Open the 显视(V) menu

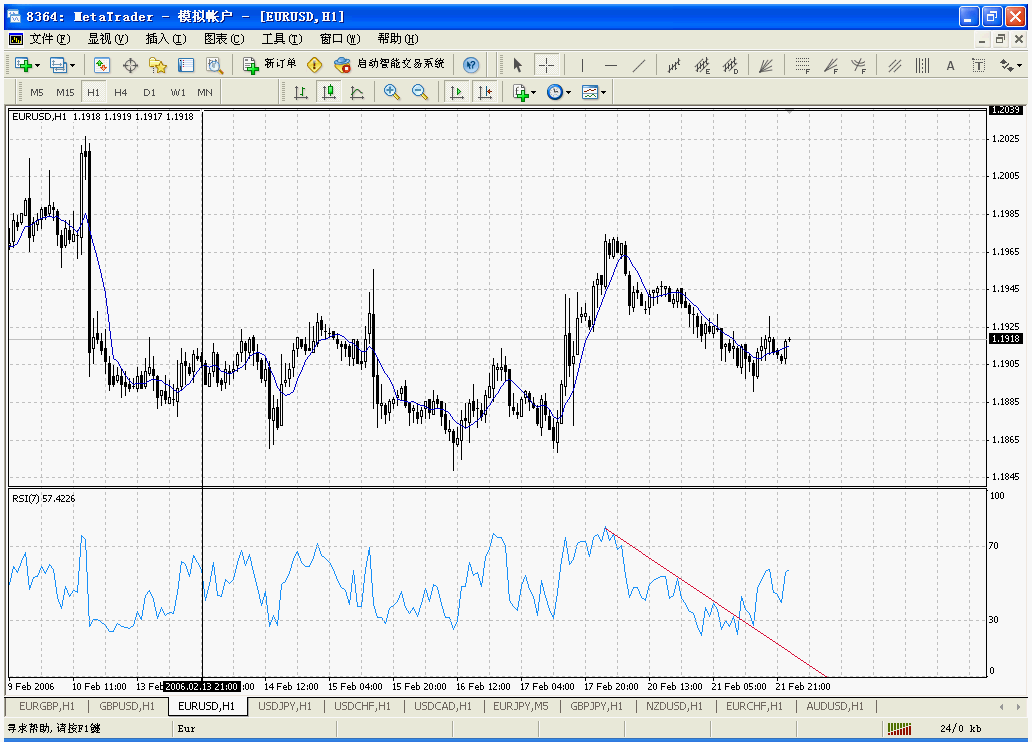pos(108,40)
